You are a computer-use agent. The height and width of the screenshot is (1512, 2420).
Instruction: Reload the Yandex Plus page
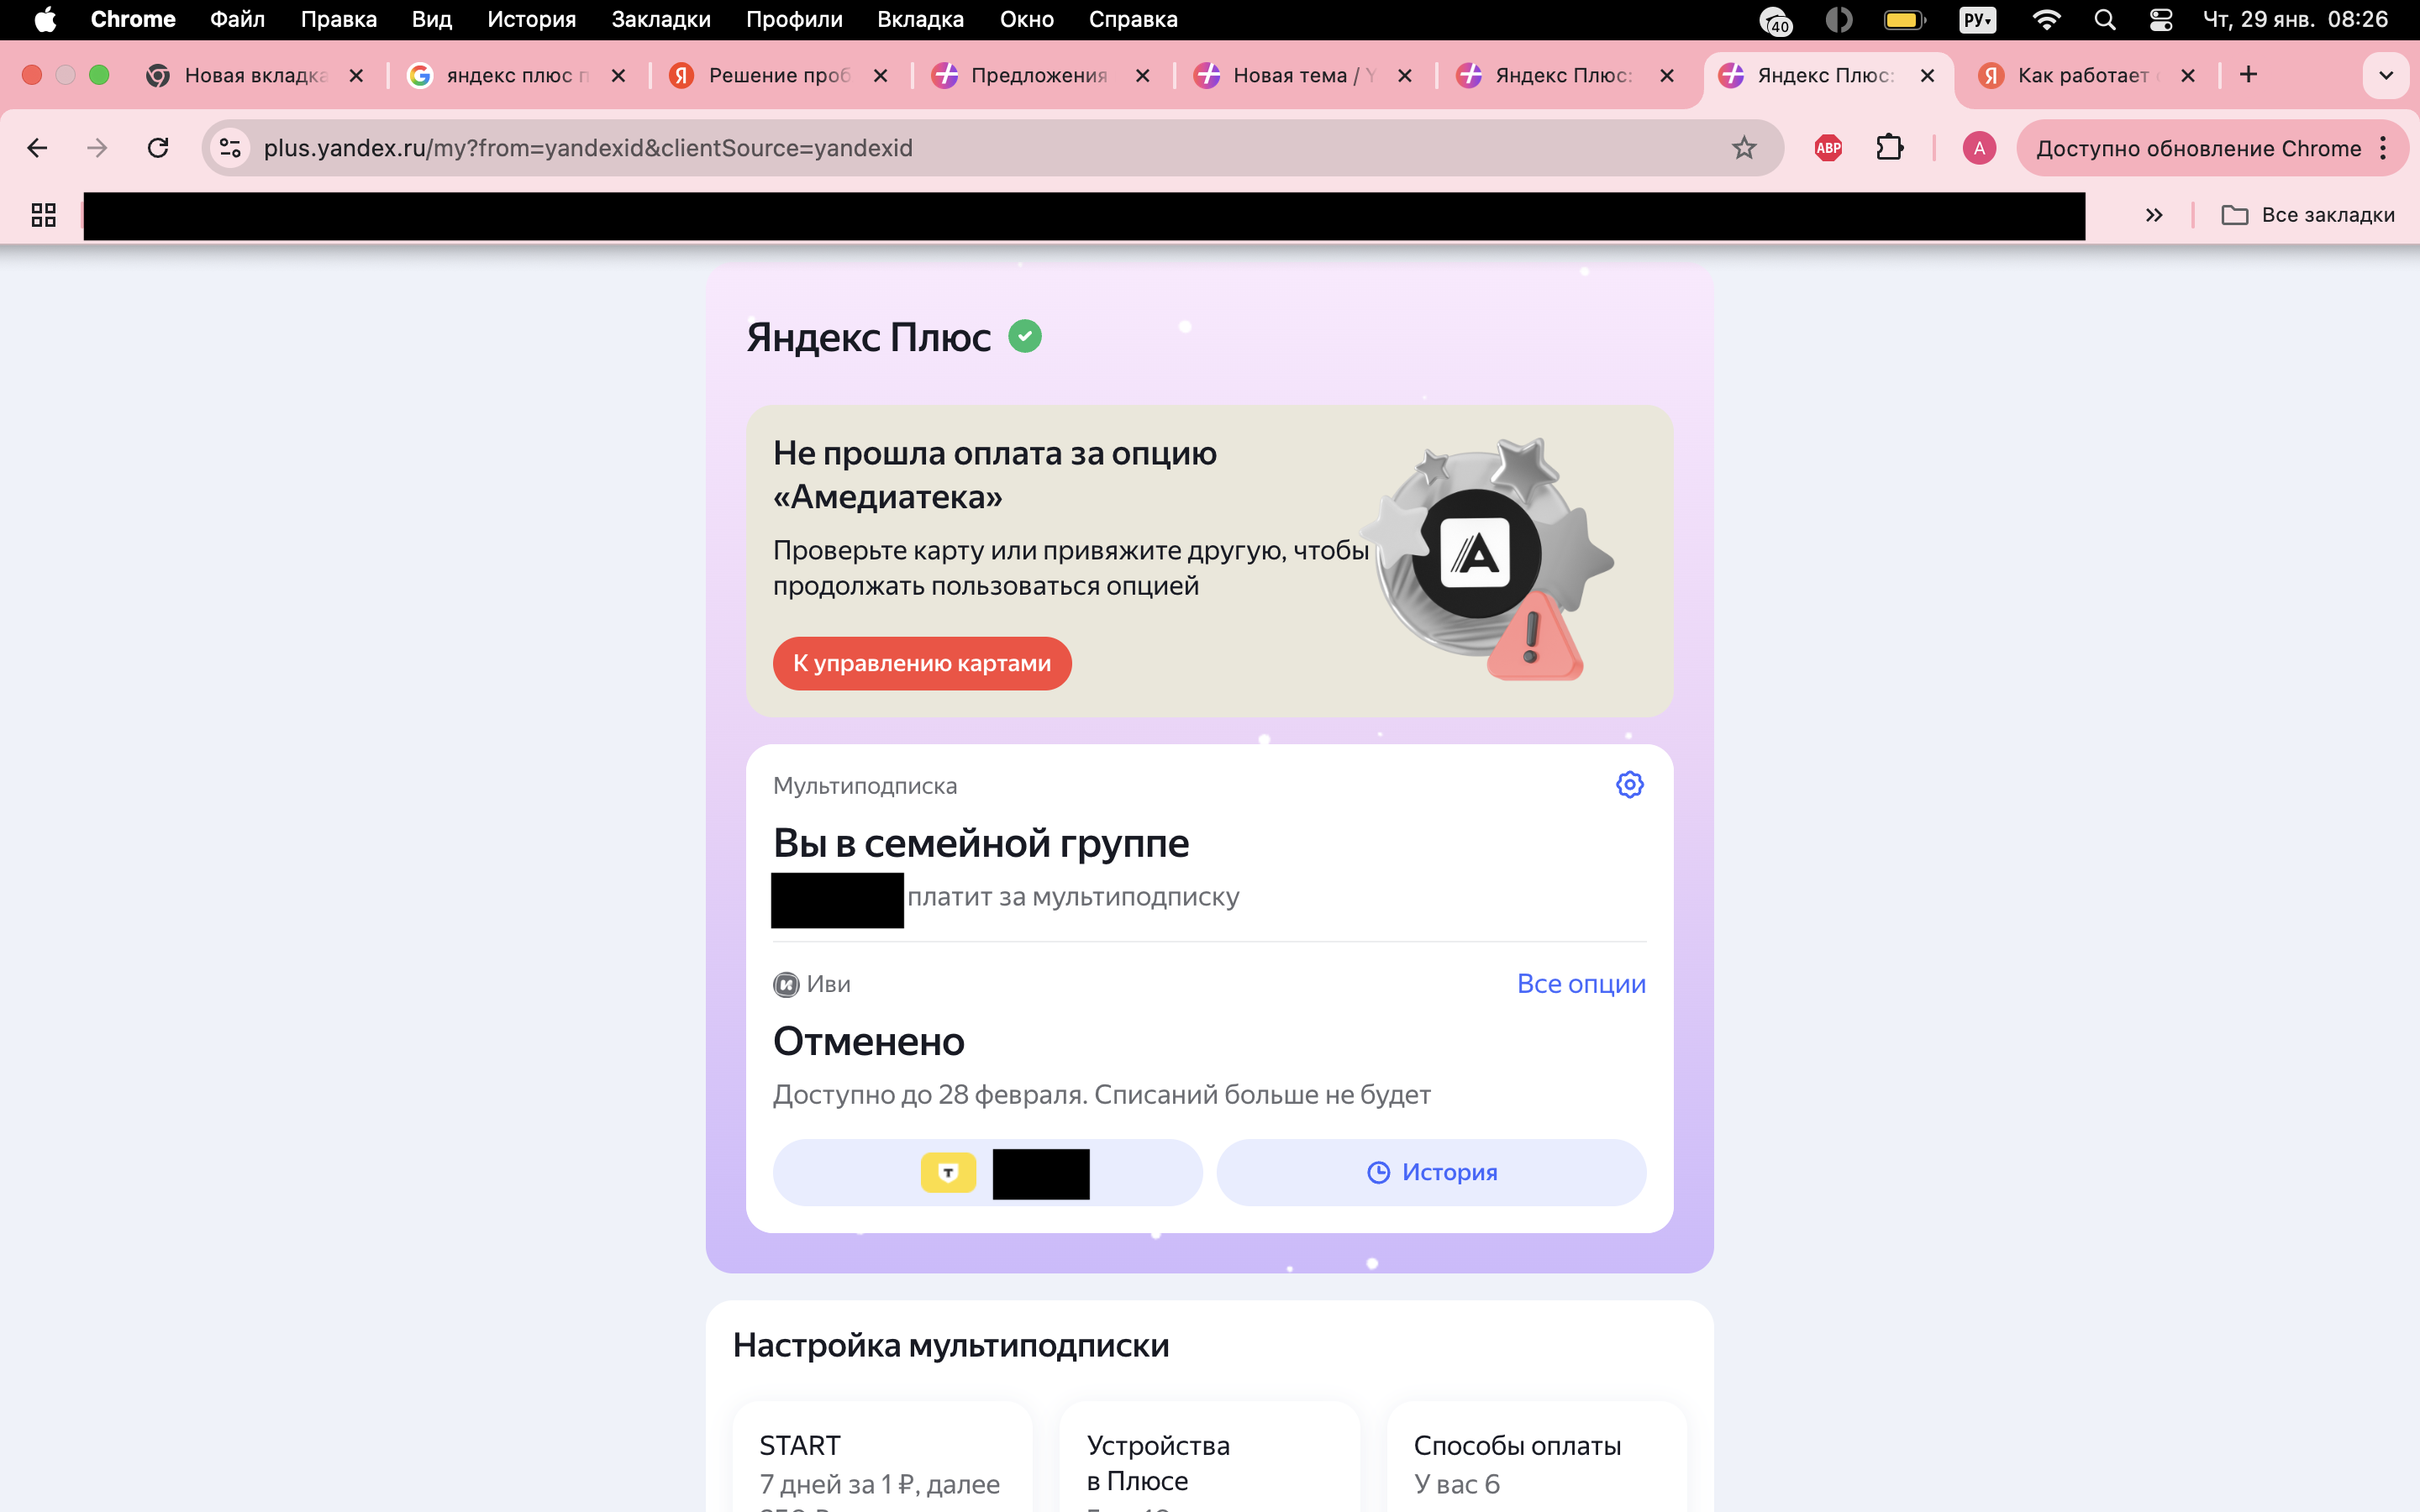pos(158,148)
